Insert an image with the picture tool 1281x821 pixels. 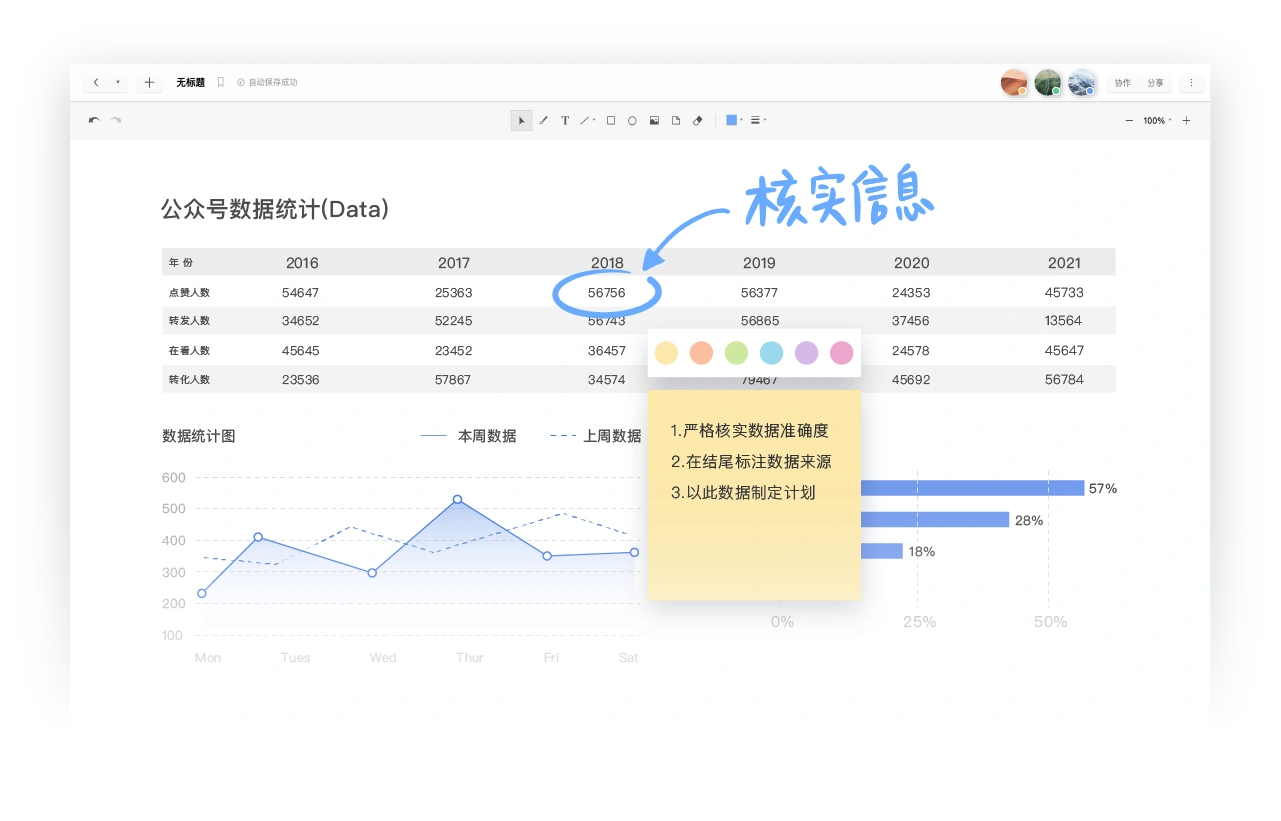click(654, 121)
